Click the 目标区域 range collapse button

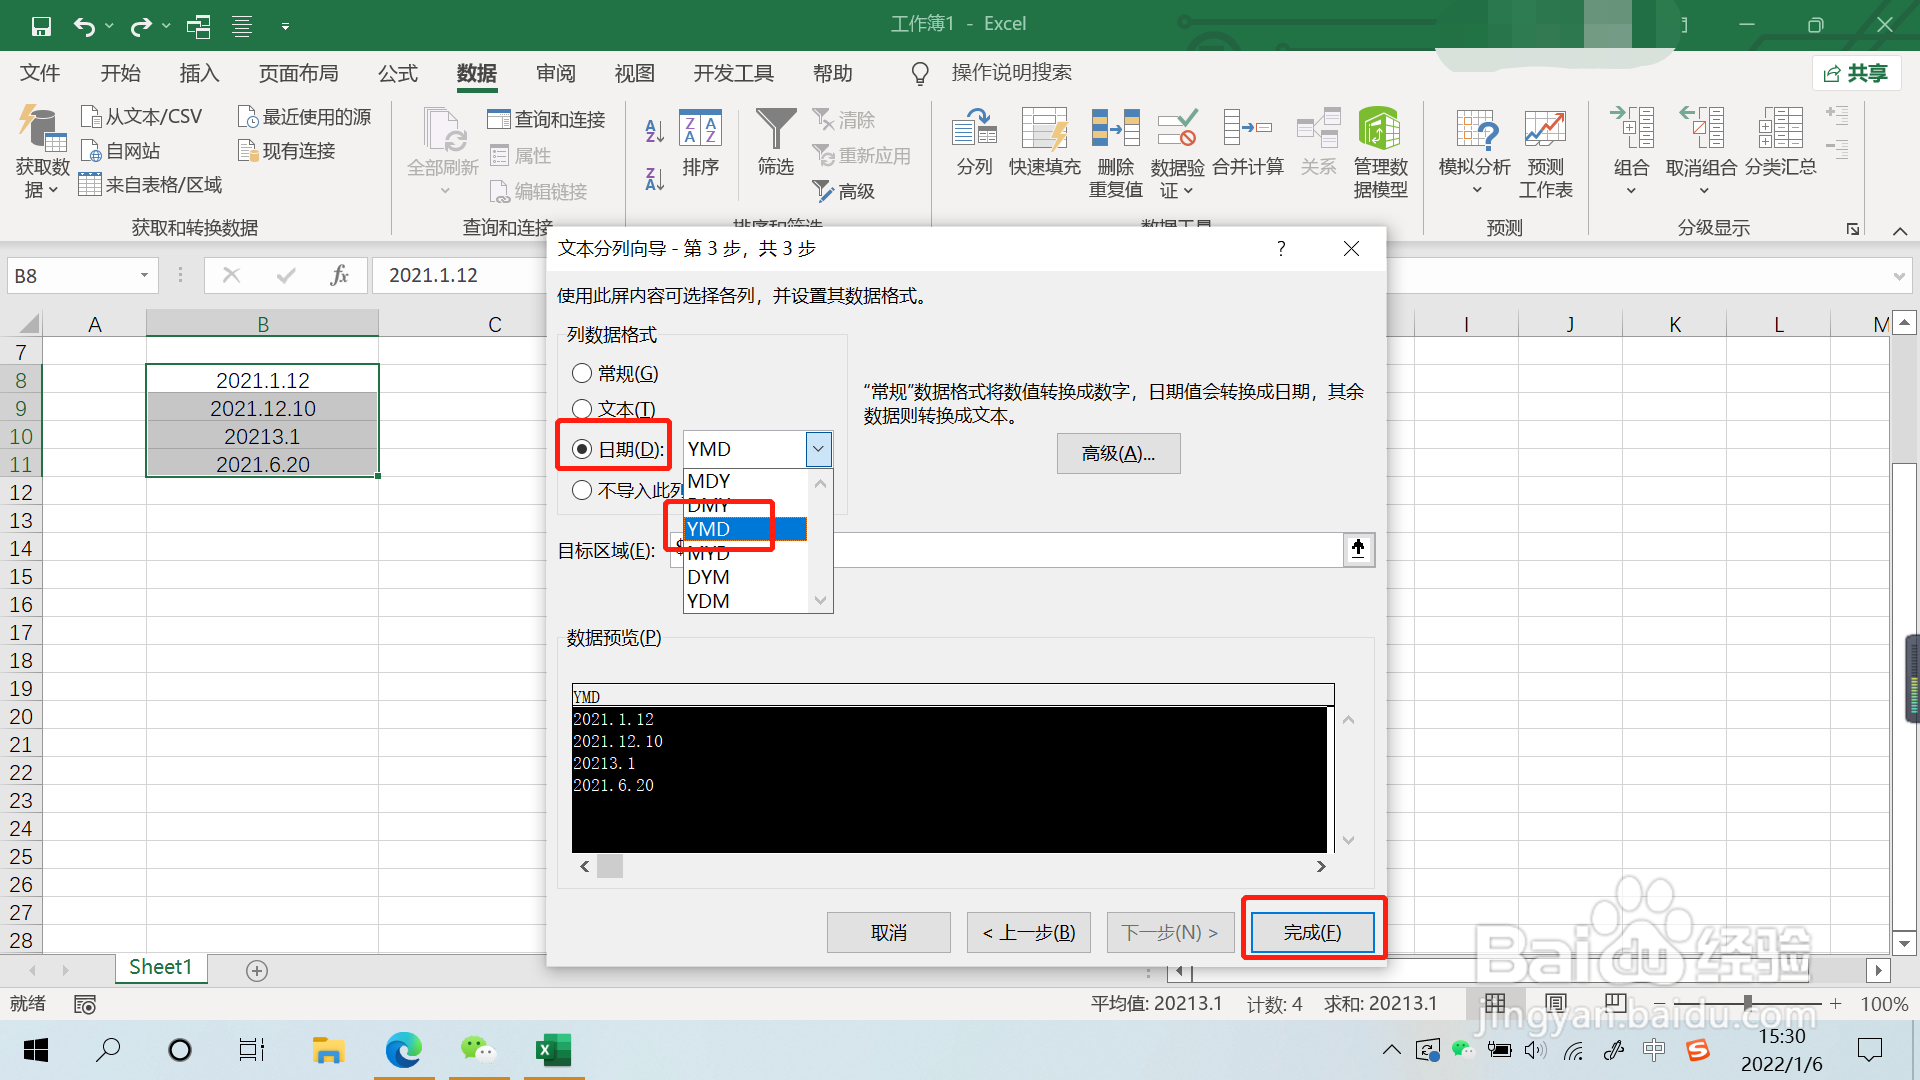[1358, 549]
